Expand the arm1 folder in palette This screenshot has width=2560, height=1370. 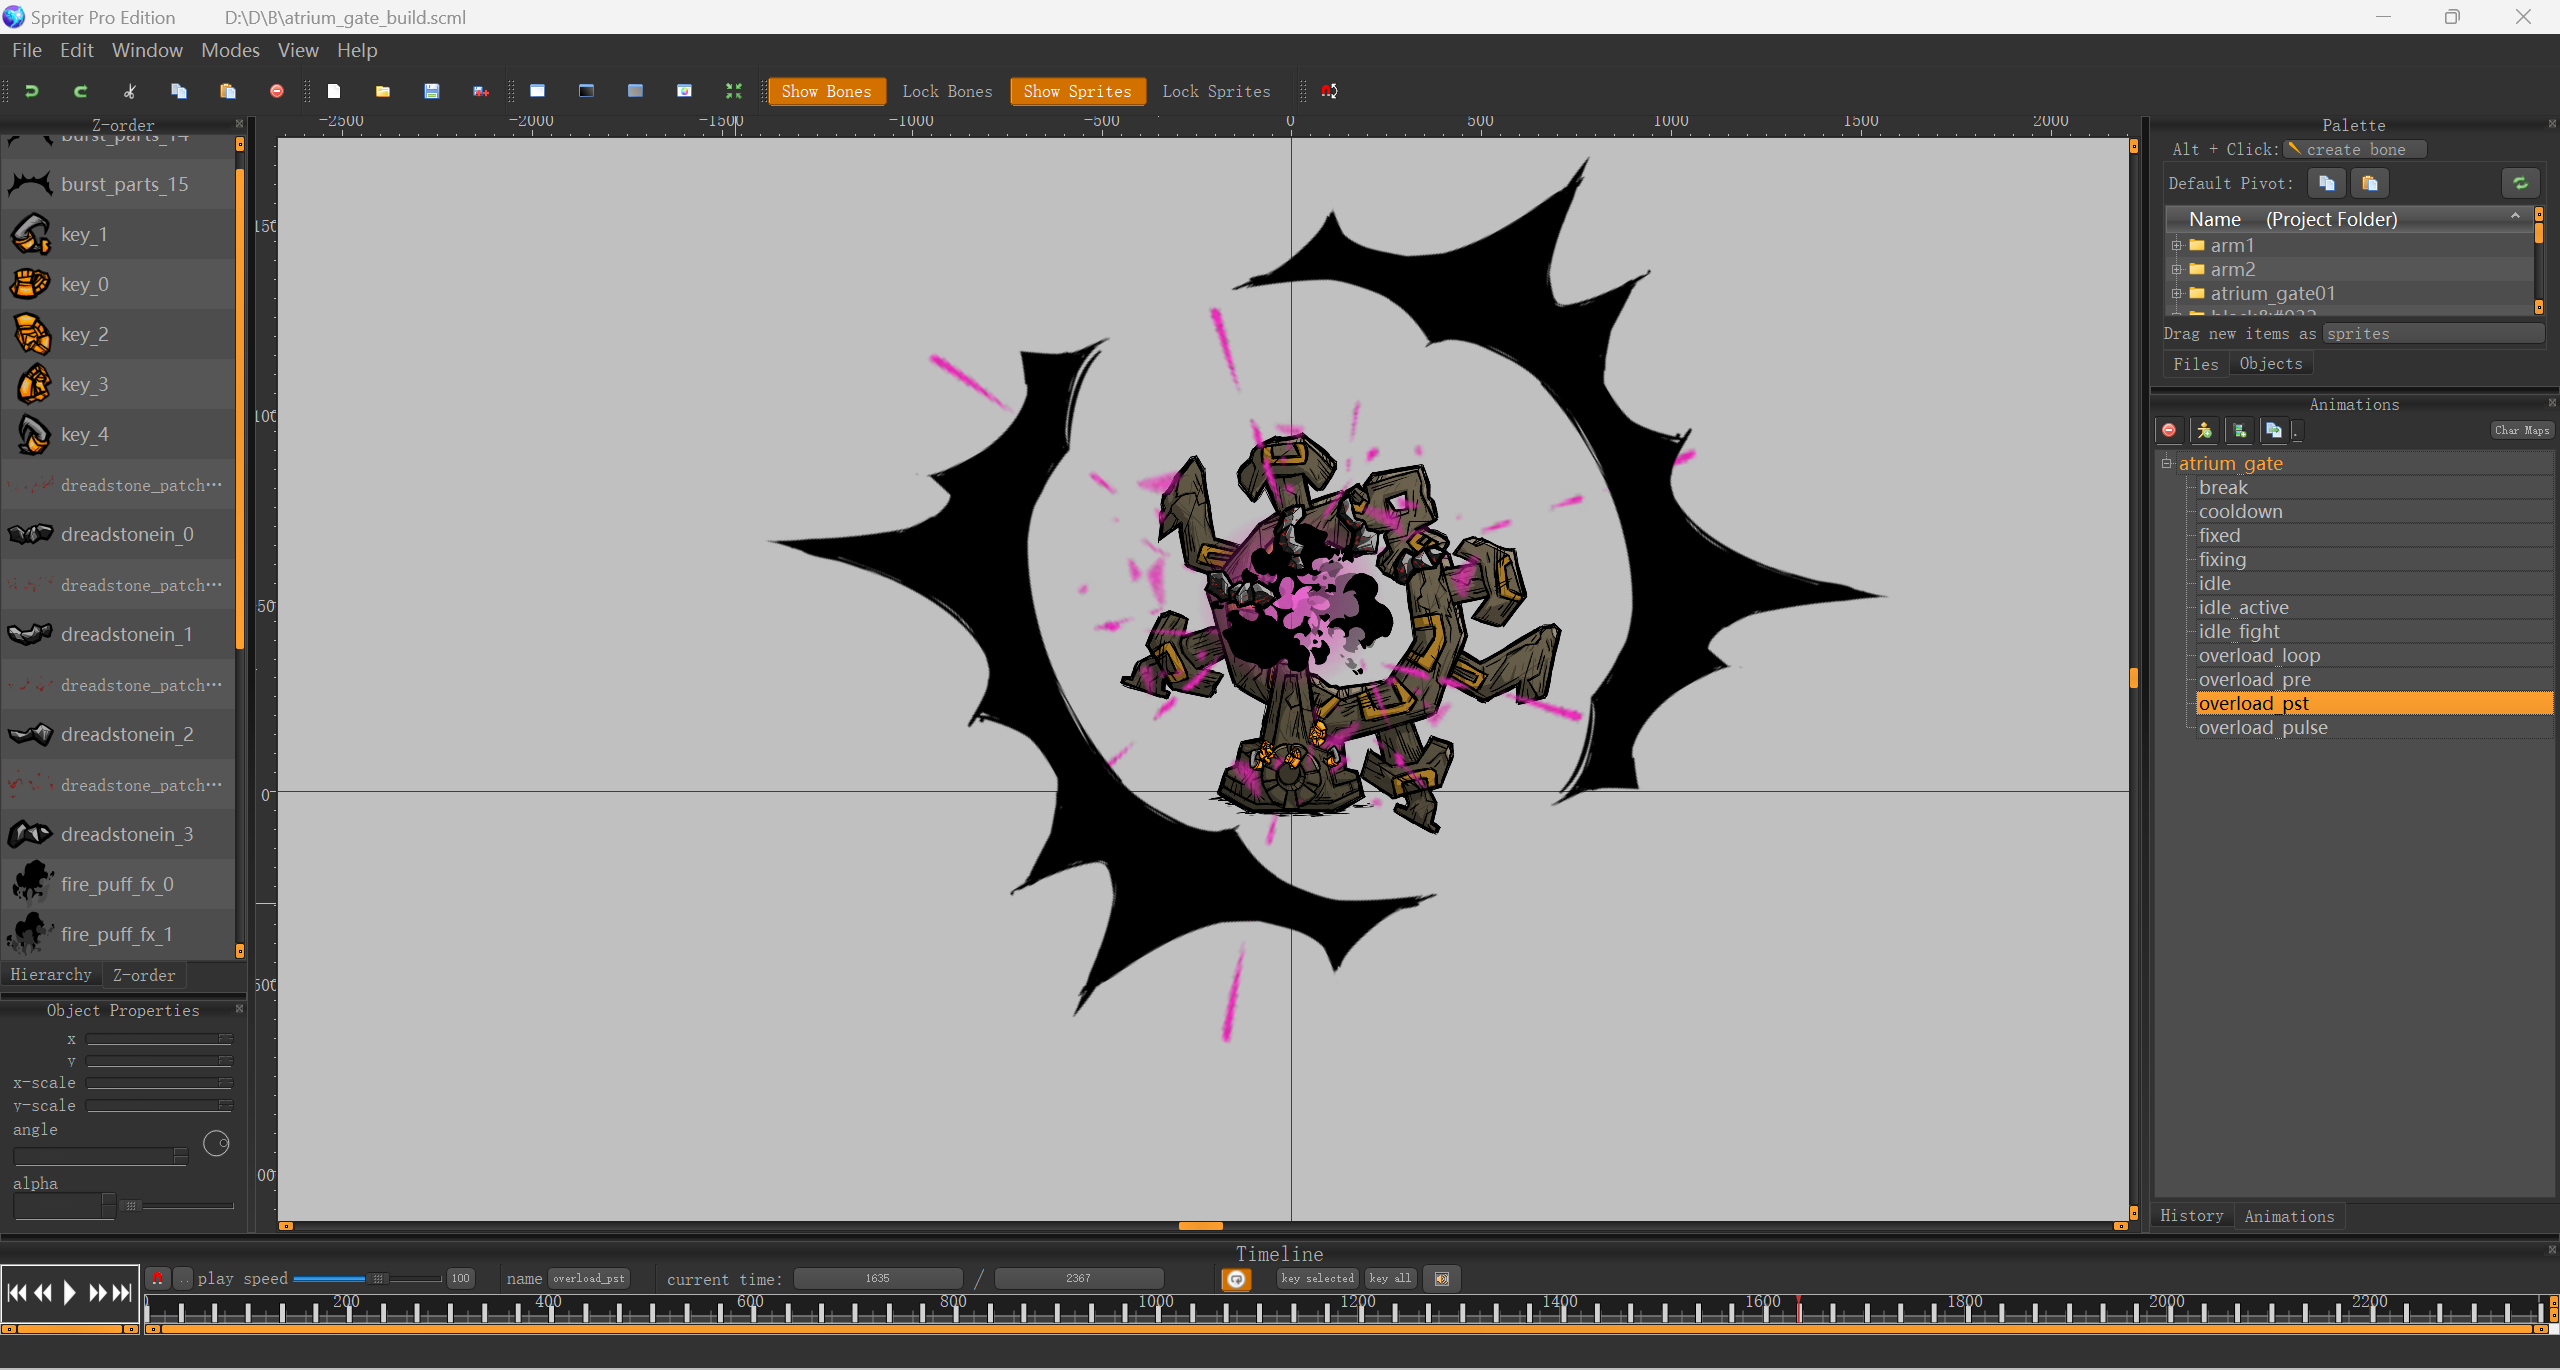[2176, 245]
